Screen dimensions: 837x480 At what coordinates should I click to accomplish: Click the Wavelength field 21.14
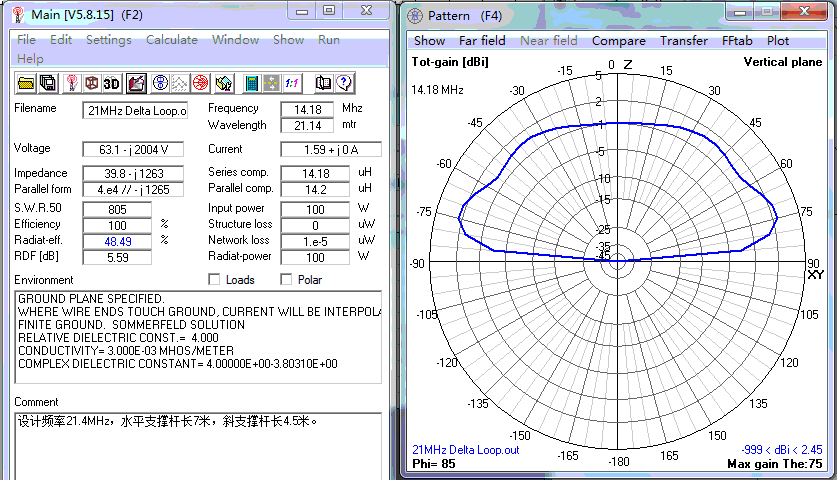(307, 125)
